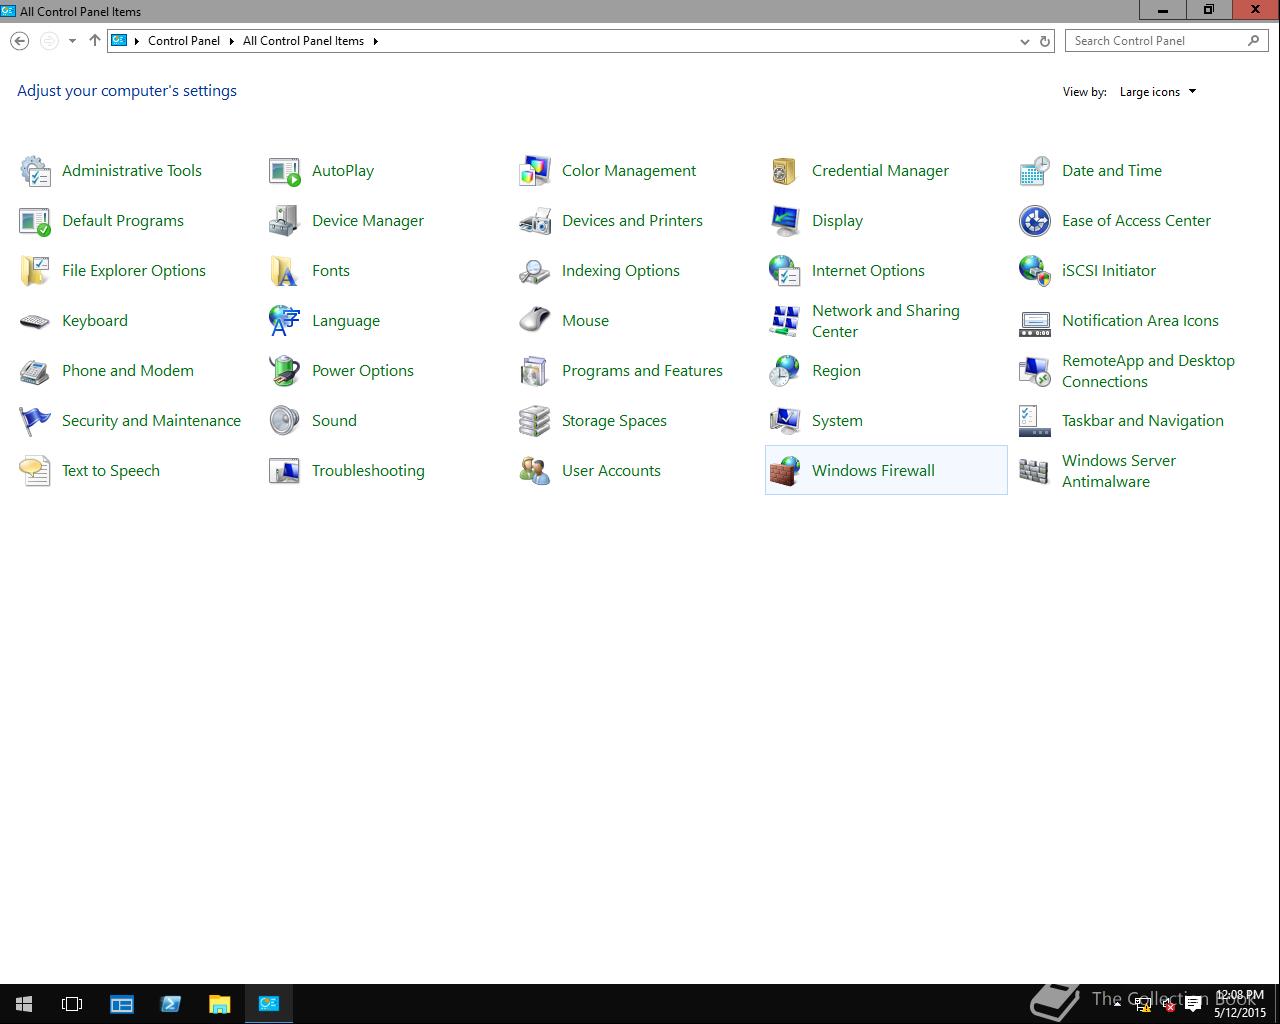Open Indexing Options icon

coord(535,271)
